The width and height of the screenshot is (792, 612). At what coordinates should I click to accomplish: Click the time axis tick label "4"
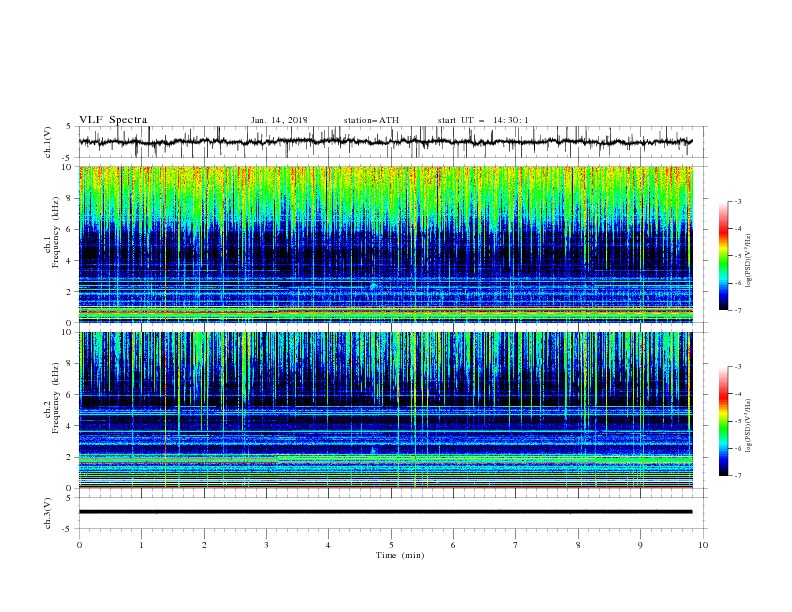[x=328, y=545]
